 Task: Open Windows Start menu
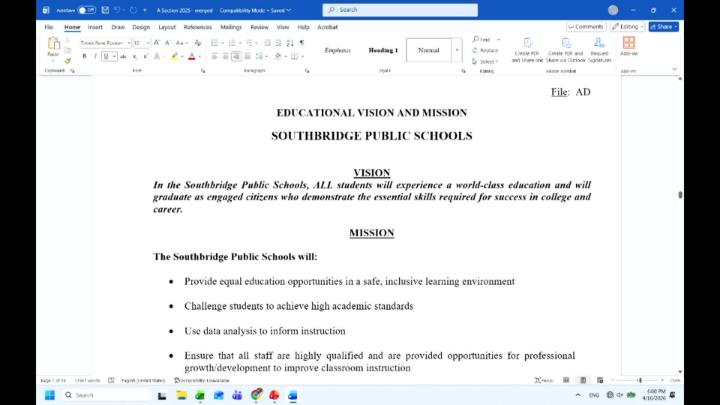(x=50, y=395)
